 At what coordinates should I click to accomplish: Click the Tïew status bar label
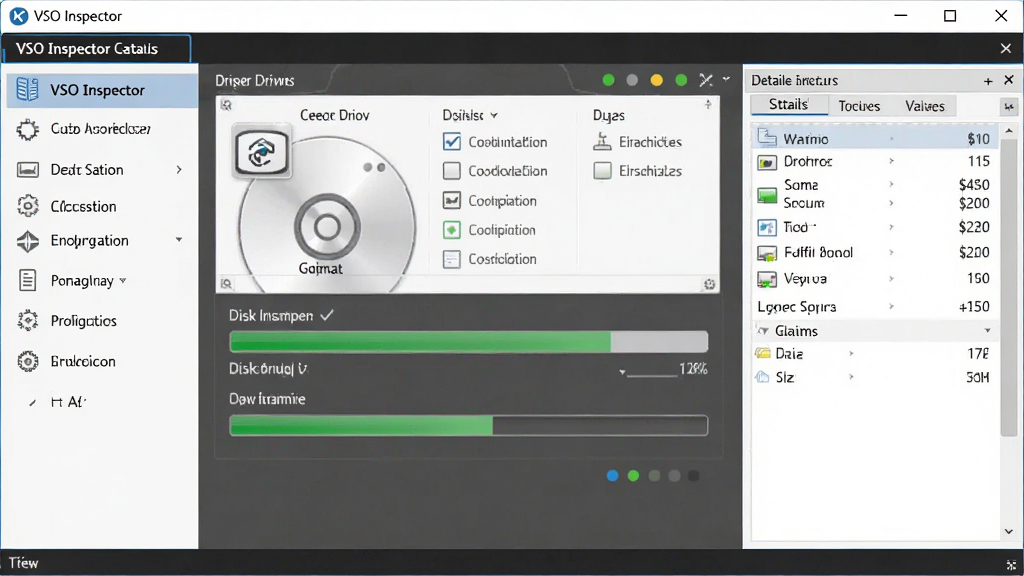pos(24,563)
